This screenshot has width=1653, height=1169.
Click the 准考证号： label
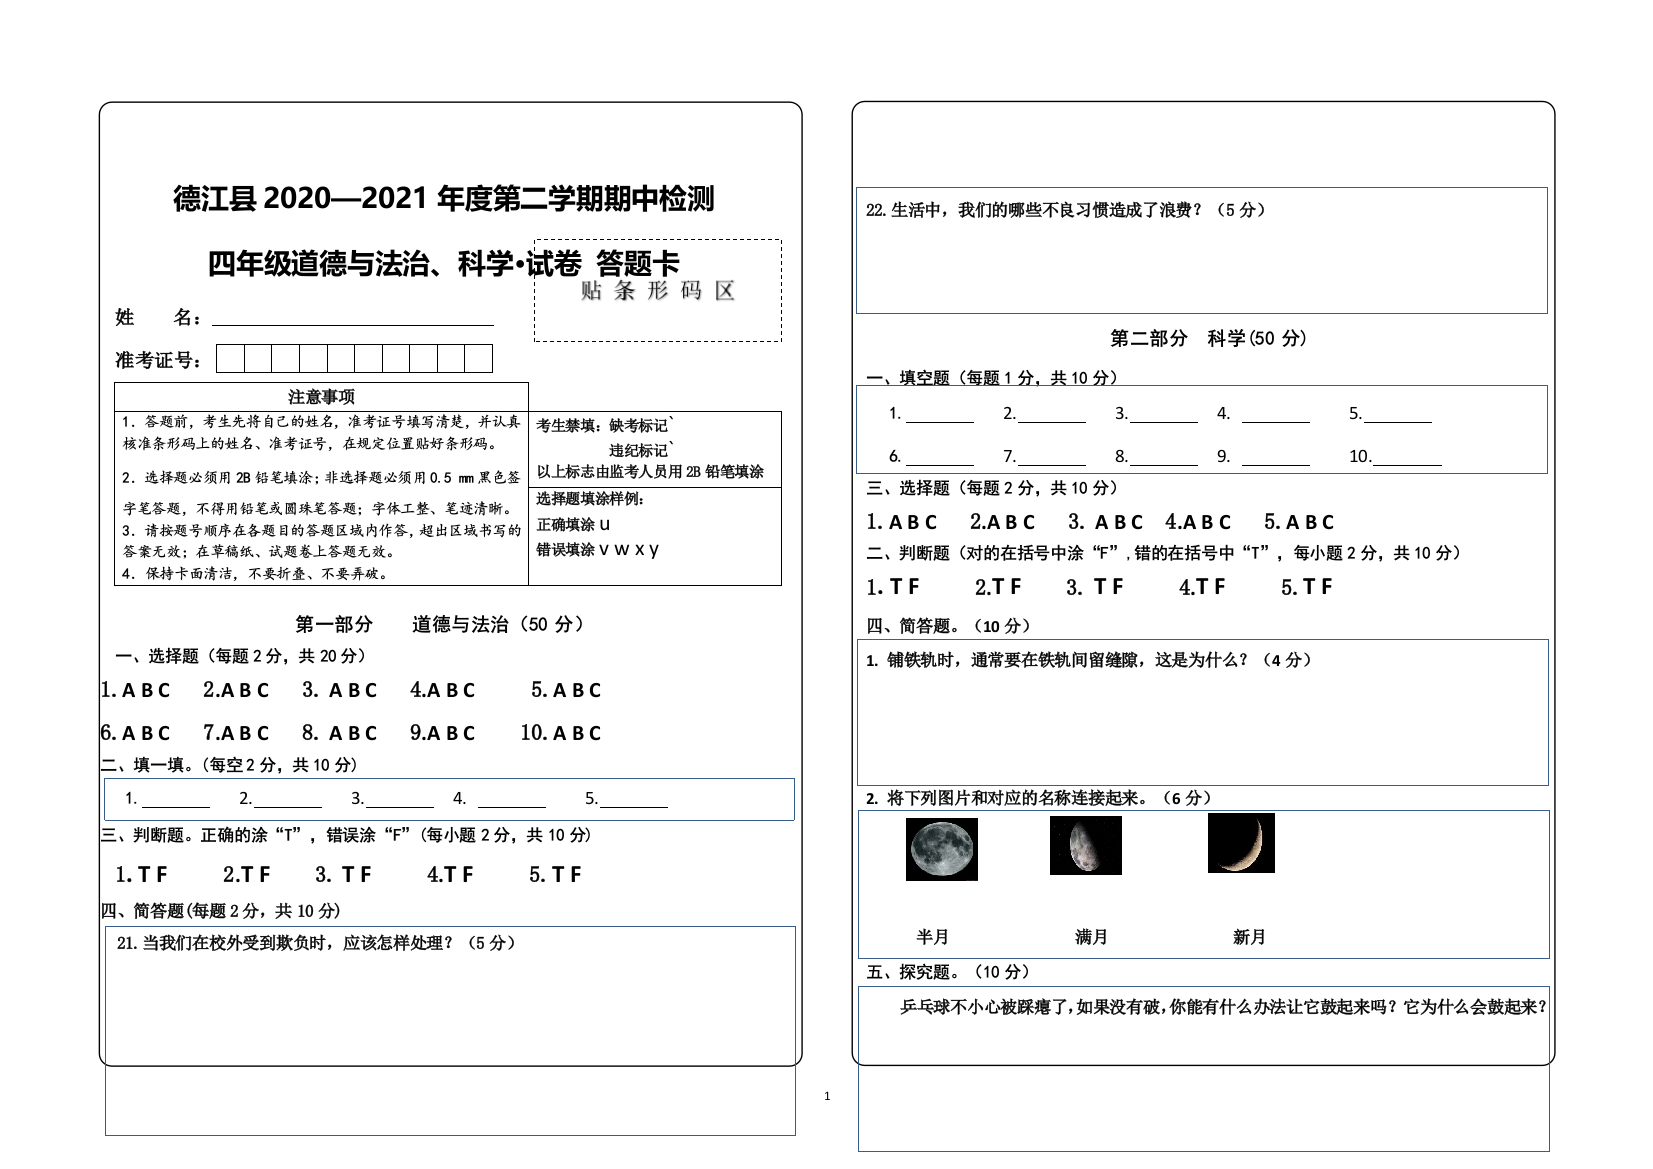(x=159, y=360)
